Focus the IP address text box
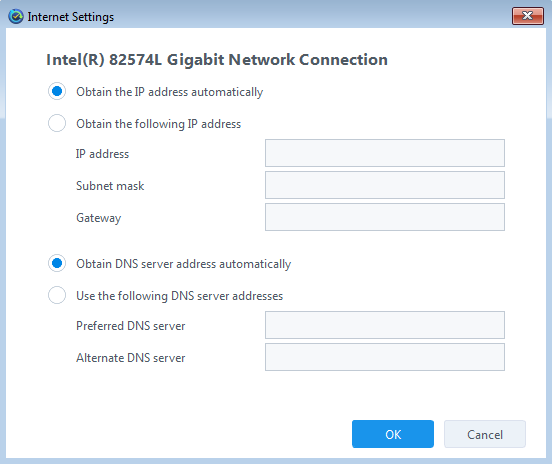 (385, 153)
